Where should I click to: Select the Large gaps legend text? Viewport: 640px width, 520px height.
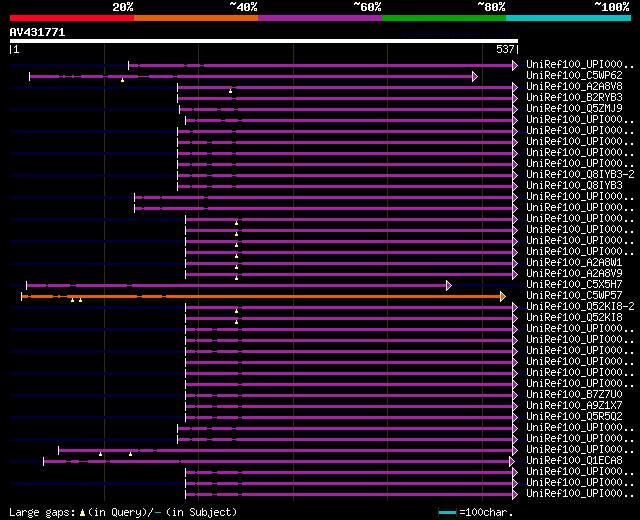(x=42, y=512)
